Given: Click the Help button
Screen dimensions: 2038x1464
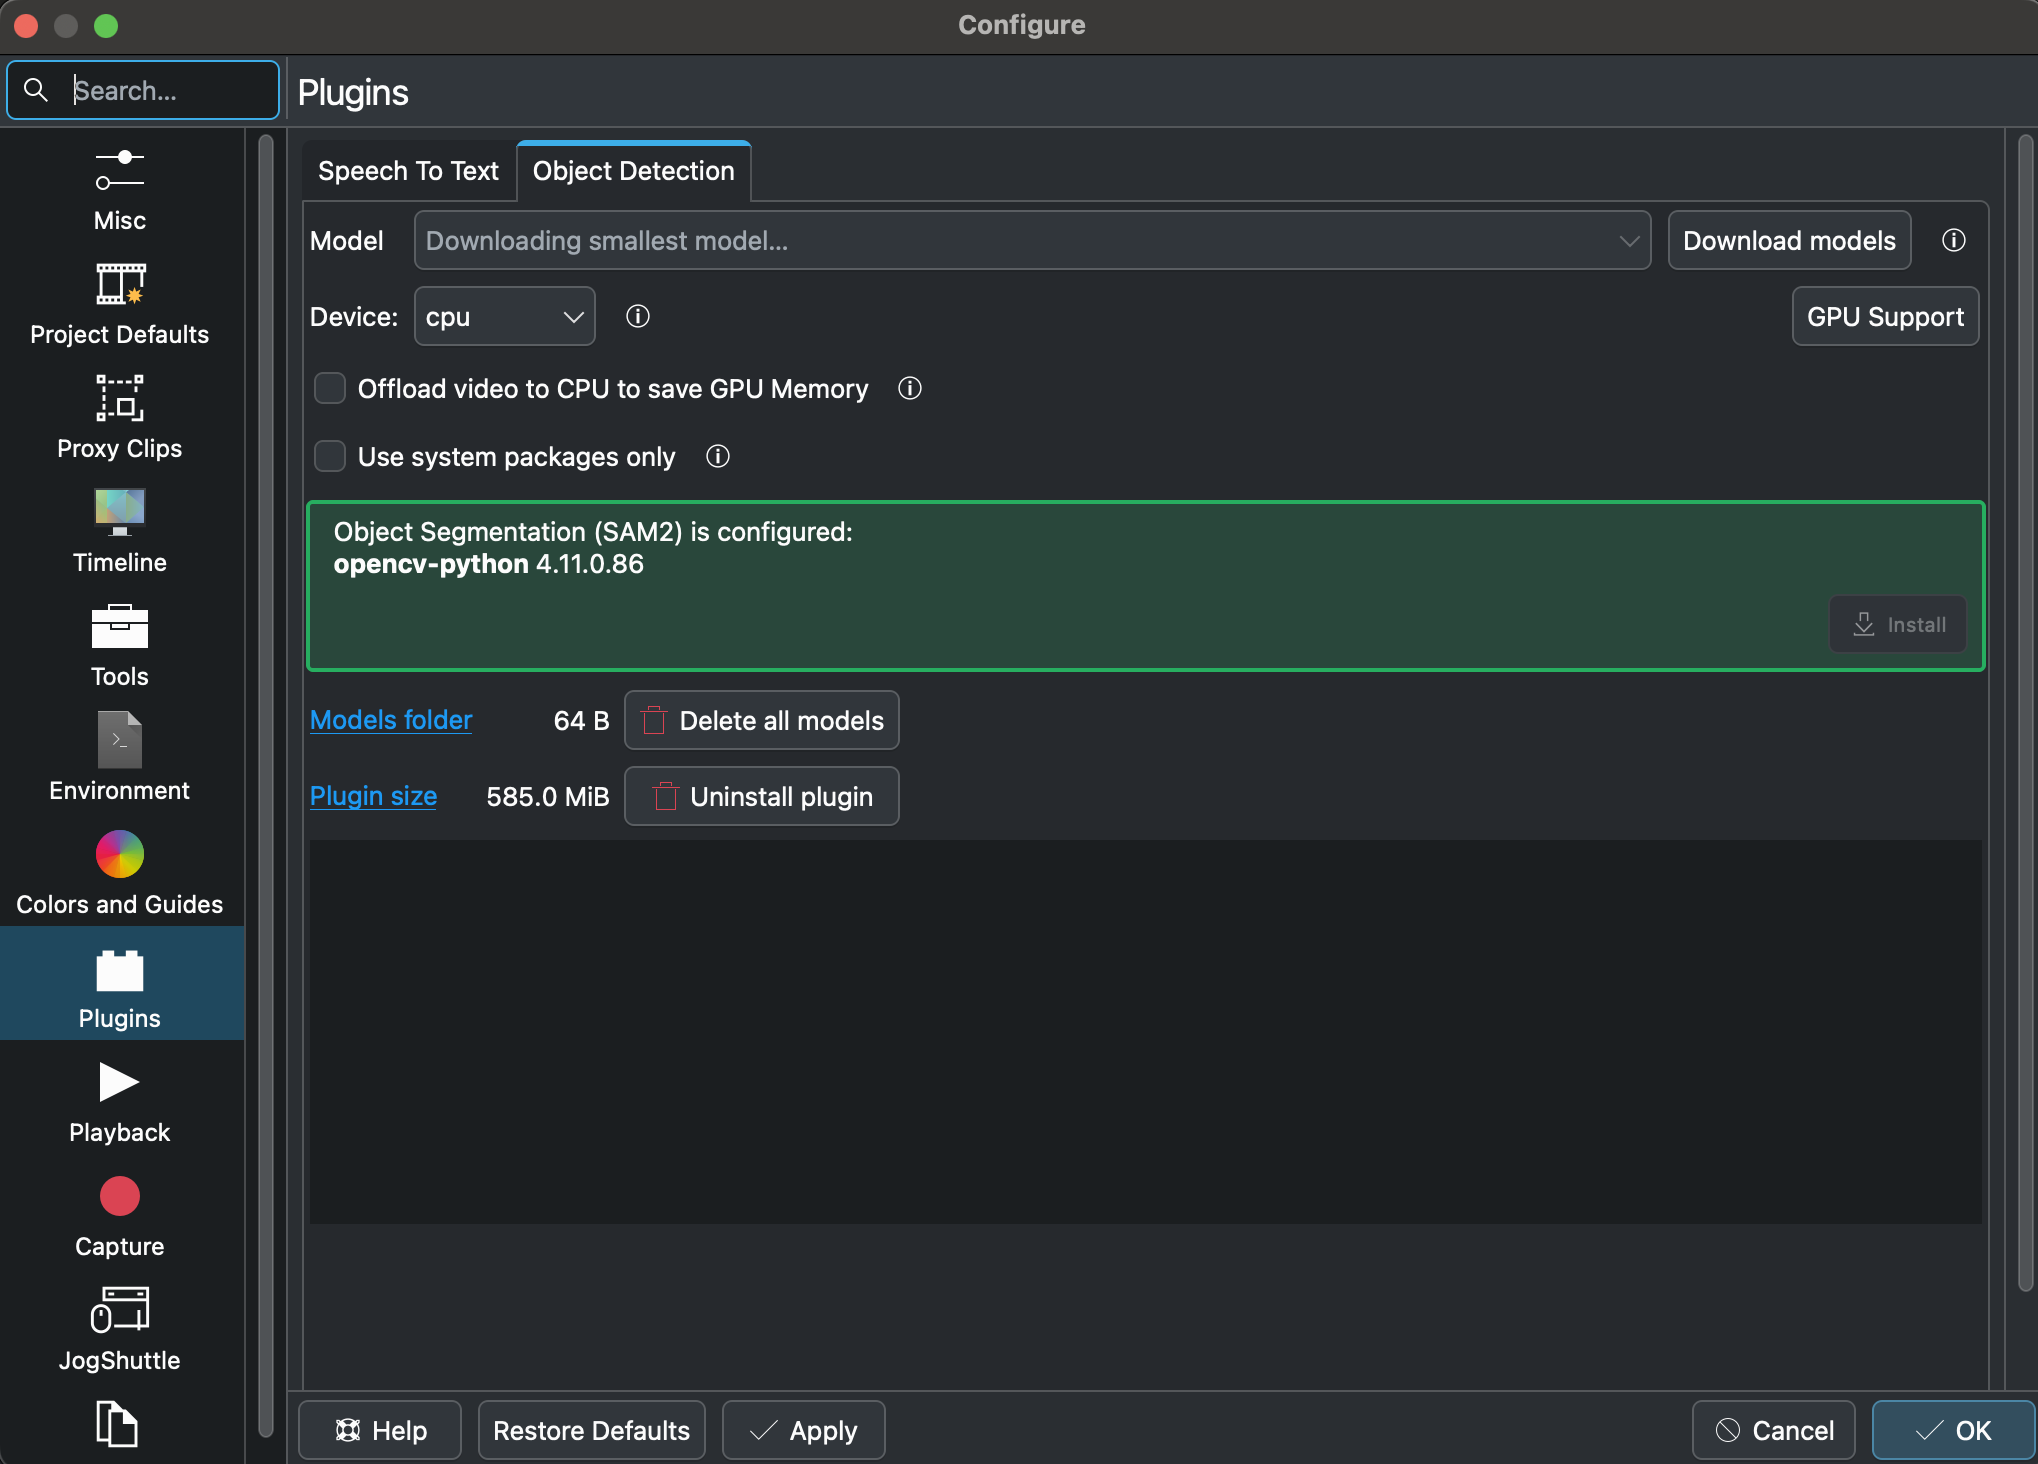Looking at the screenshot, I should (380, 1430).
